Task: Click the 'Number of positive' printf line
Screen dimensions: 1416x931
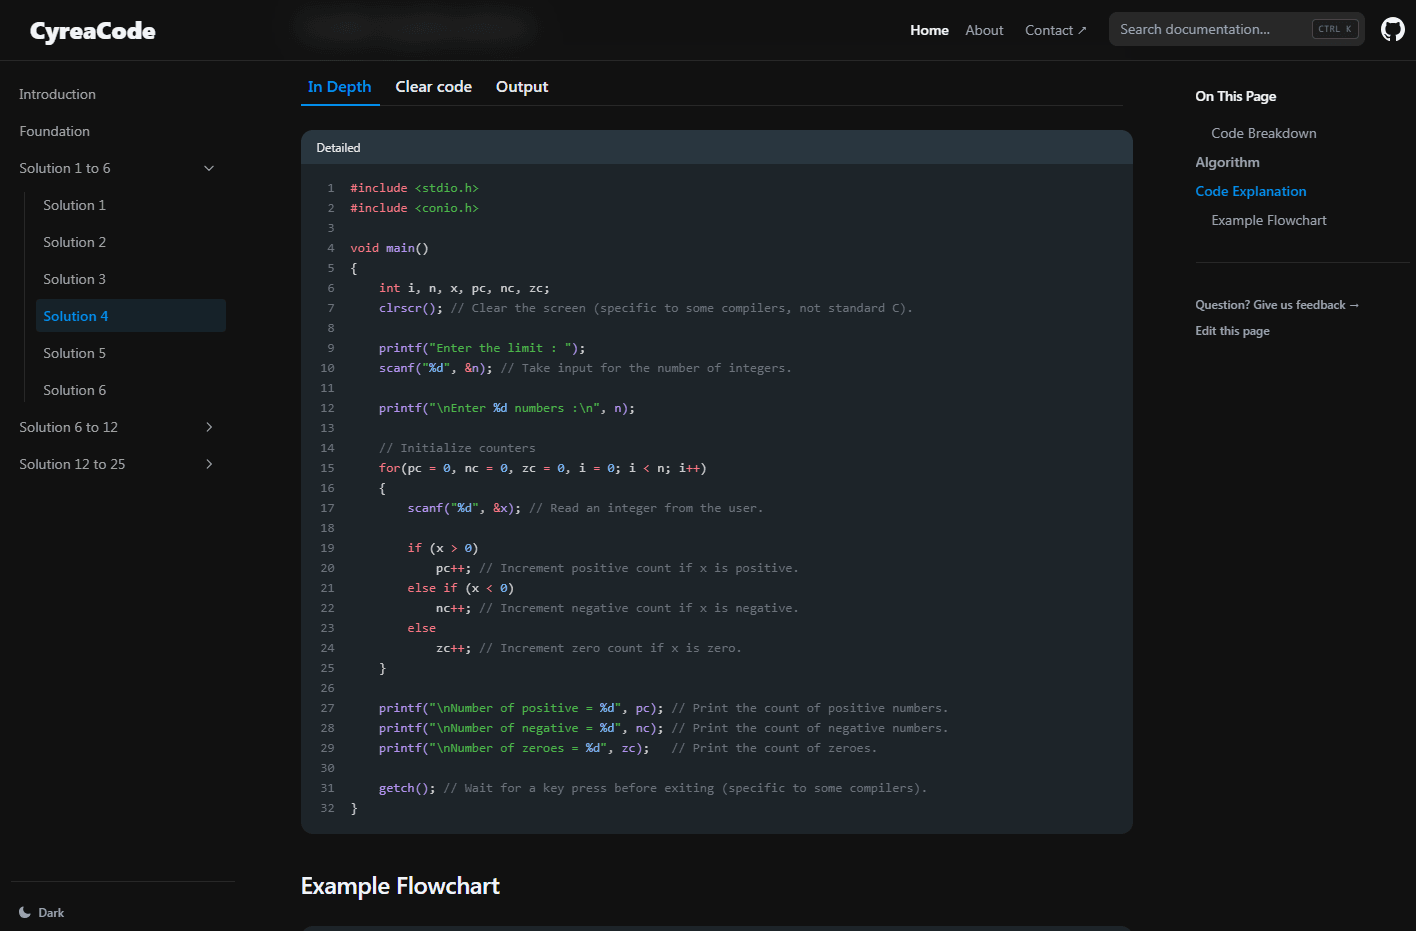Action: 663,708
